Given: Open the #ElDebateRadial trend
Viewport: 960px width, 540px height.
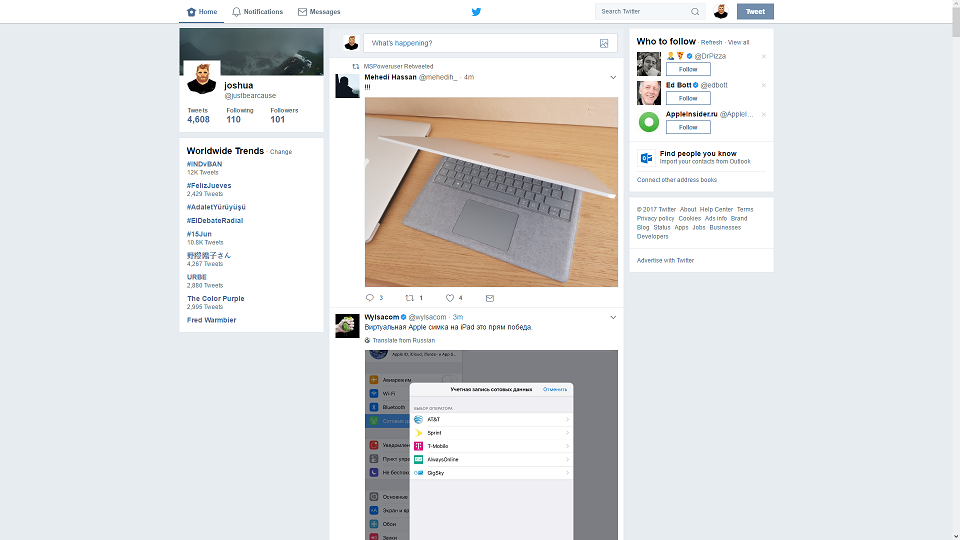Looking at the screenshot, I should click(x=215, y=220).
